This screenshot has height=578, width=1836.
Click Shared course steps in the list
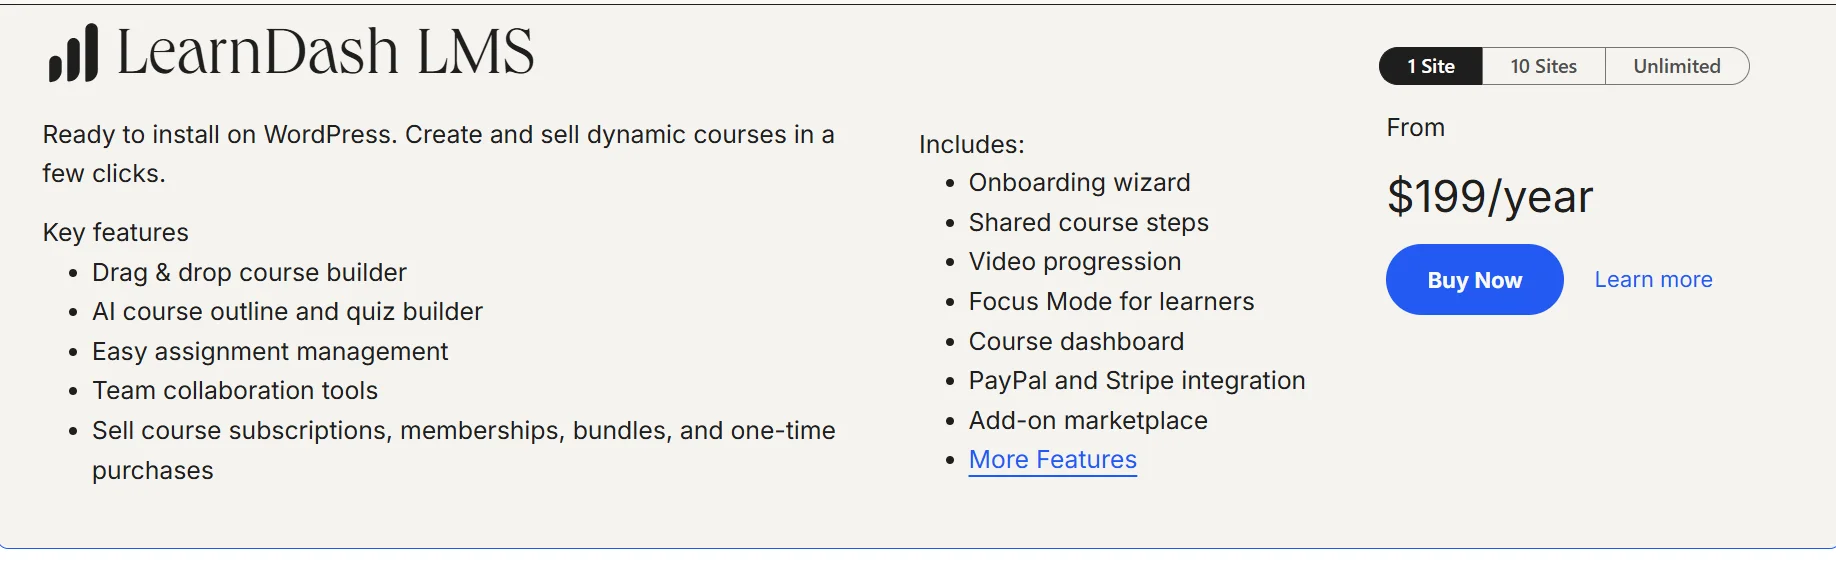pyautogui.click(x=1088, y=223)
